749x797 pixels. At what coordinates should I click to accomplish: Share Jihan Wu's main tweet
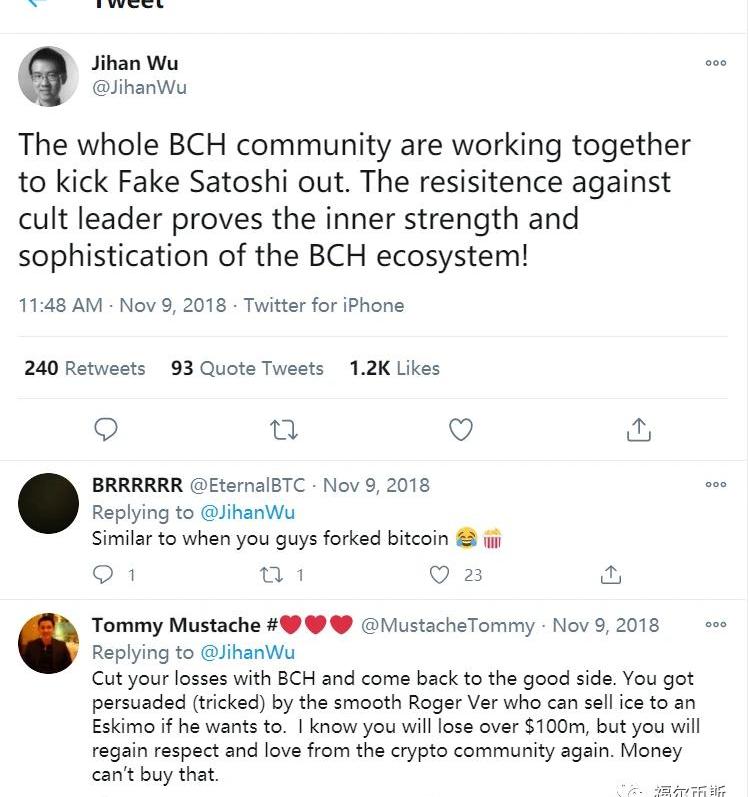click(638, 430)
